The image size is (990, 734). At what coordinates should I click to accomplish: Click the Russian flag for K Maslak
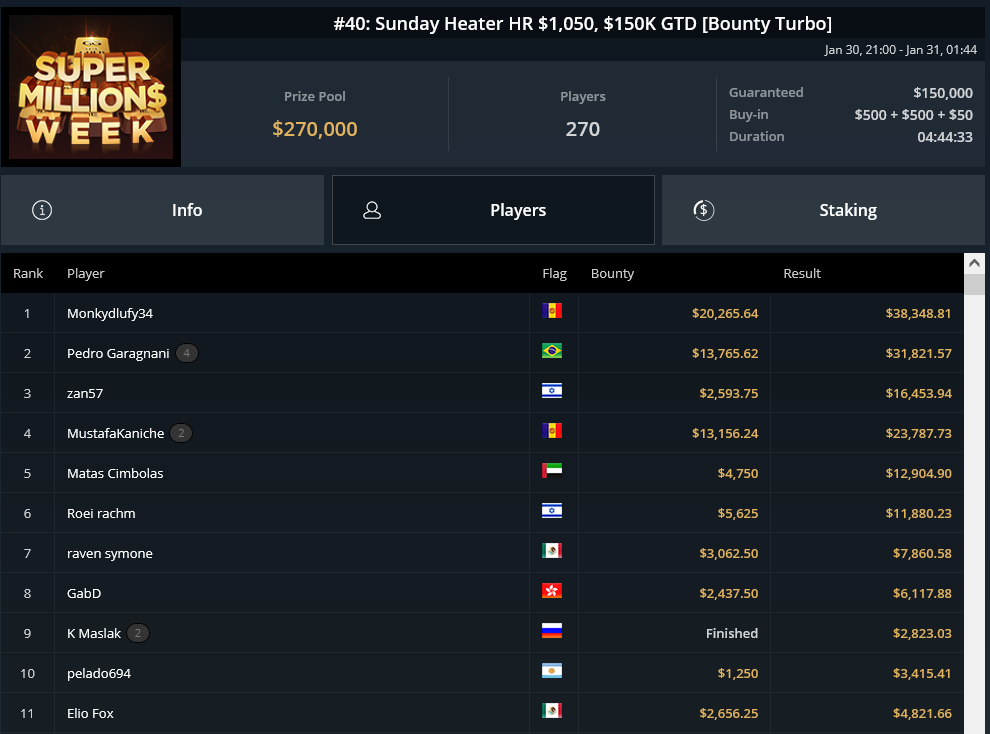tap(552, 630)
